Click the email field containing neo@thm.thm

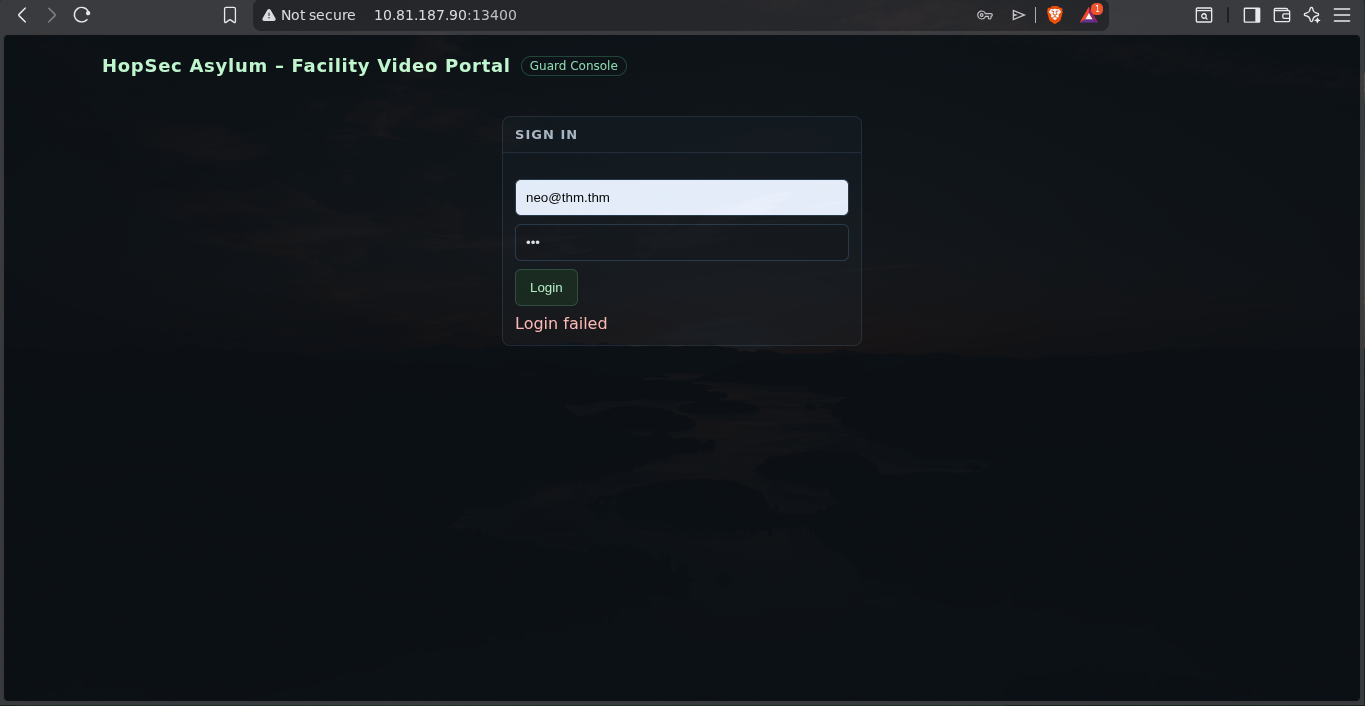pos(681,198)
